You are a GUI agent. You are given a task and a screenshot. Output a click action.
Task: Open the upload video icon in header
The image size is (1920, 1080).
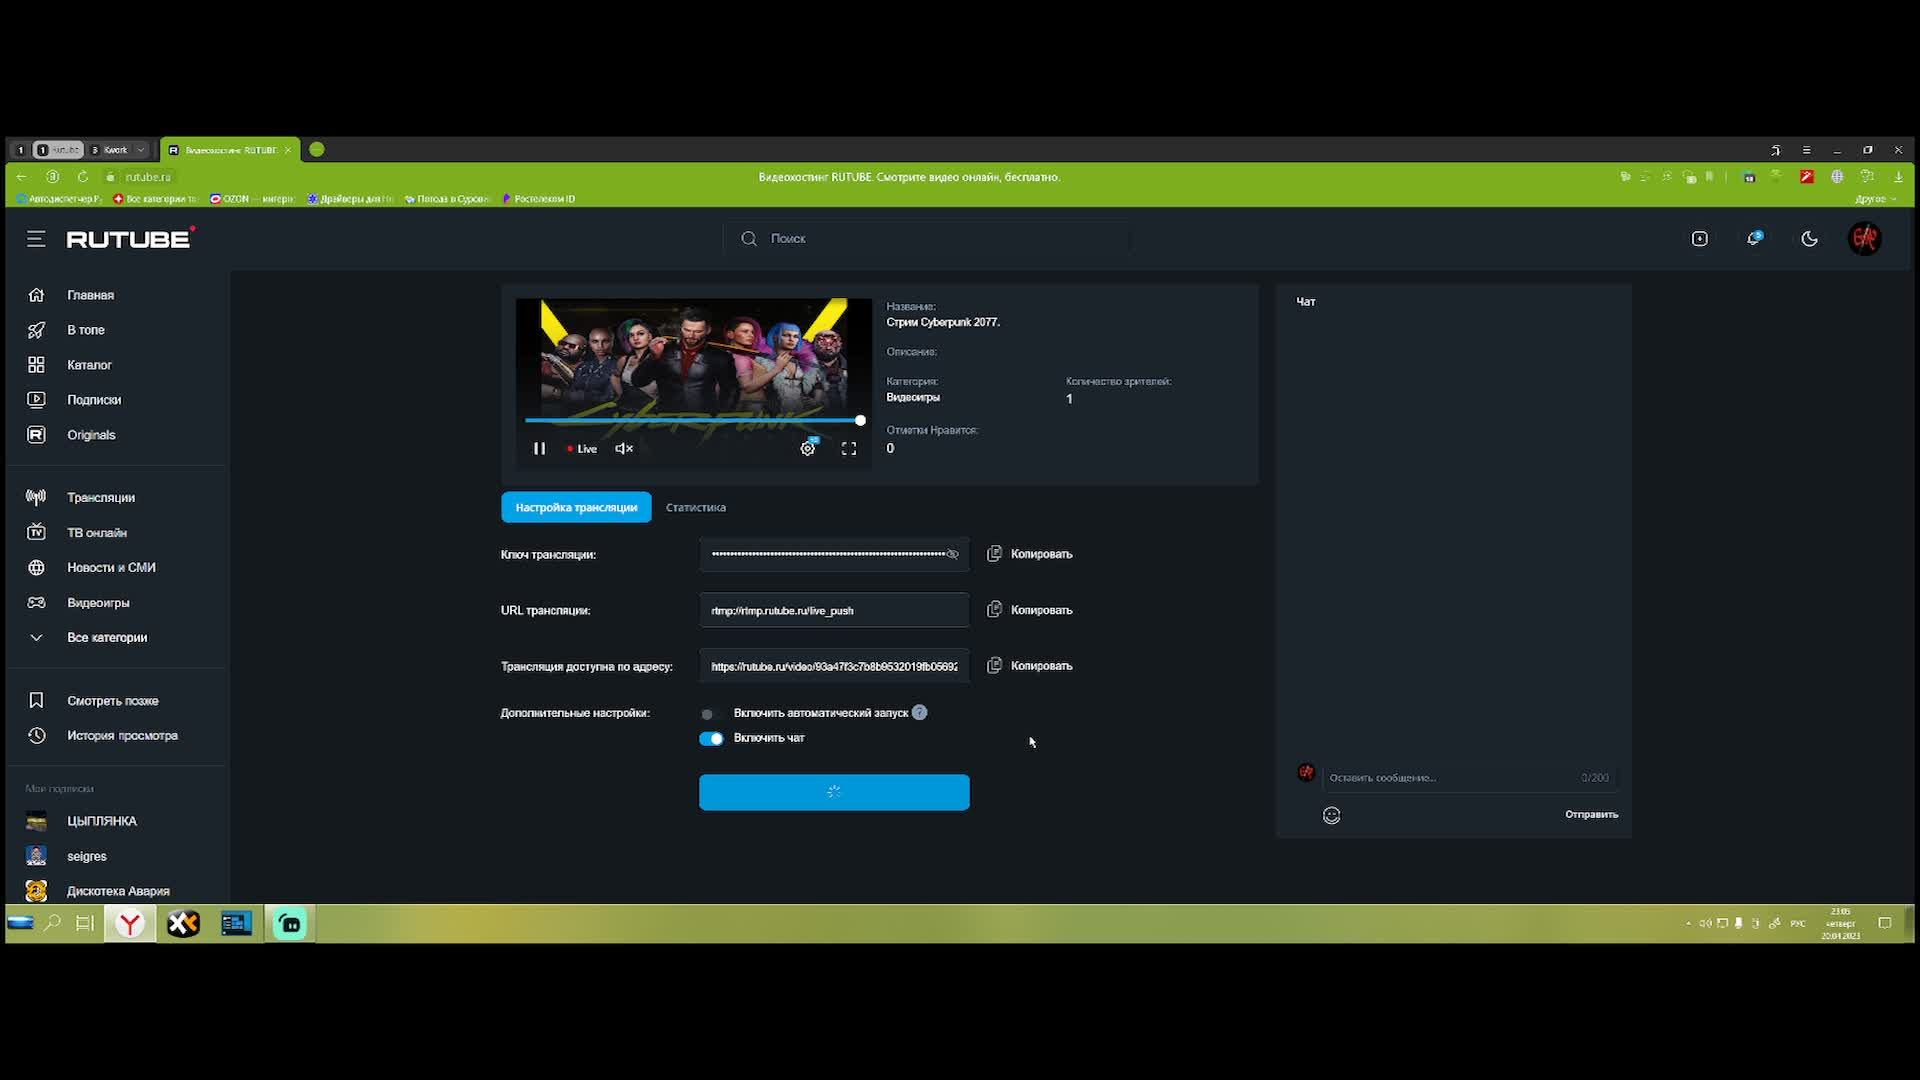point(1700,239)
